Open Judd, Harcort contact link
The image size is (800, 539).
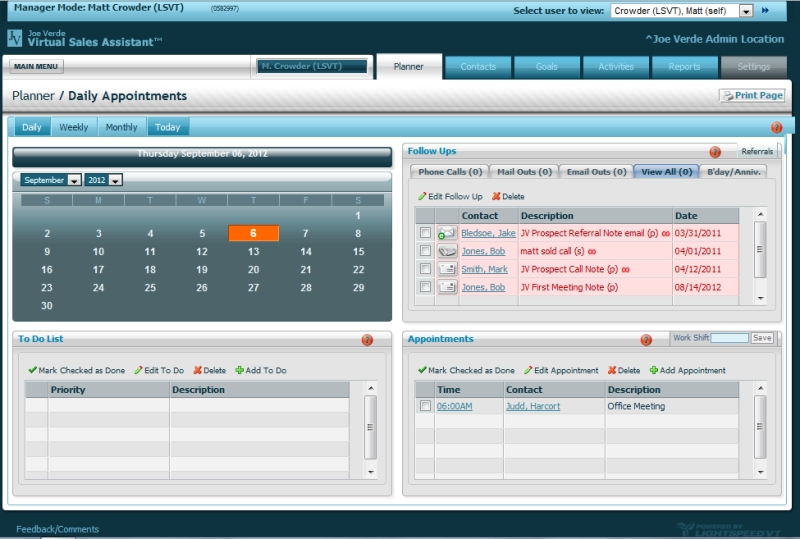(x=532, y=407)
